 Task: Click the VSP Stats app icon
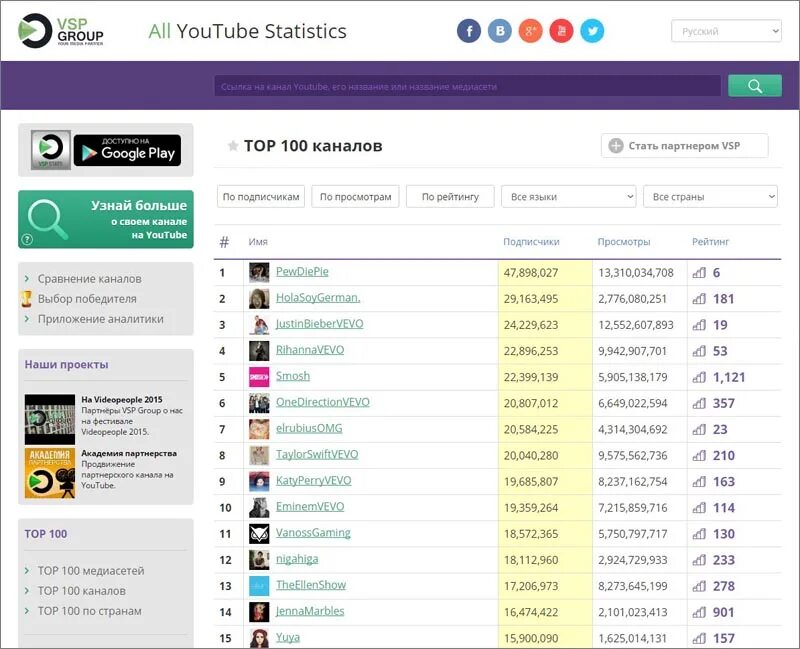click(x=51, y=149)
